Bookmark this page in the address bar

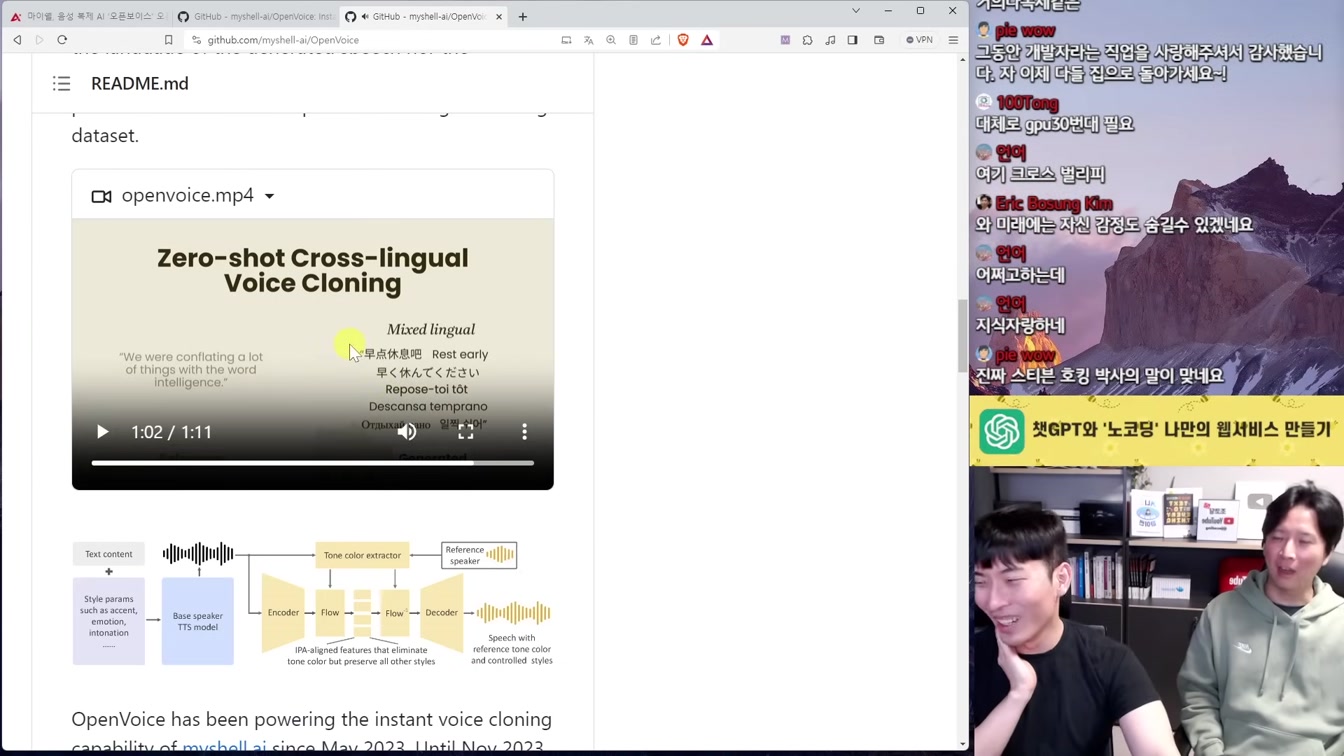(x=168, y=40)
